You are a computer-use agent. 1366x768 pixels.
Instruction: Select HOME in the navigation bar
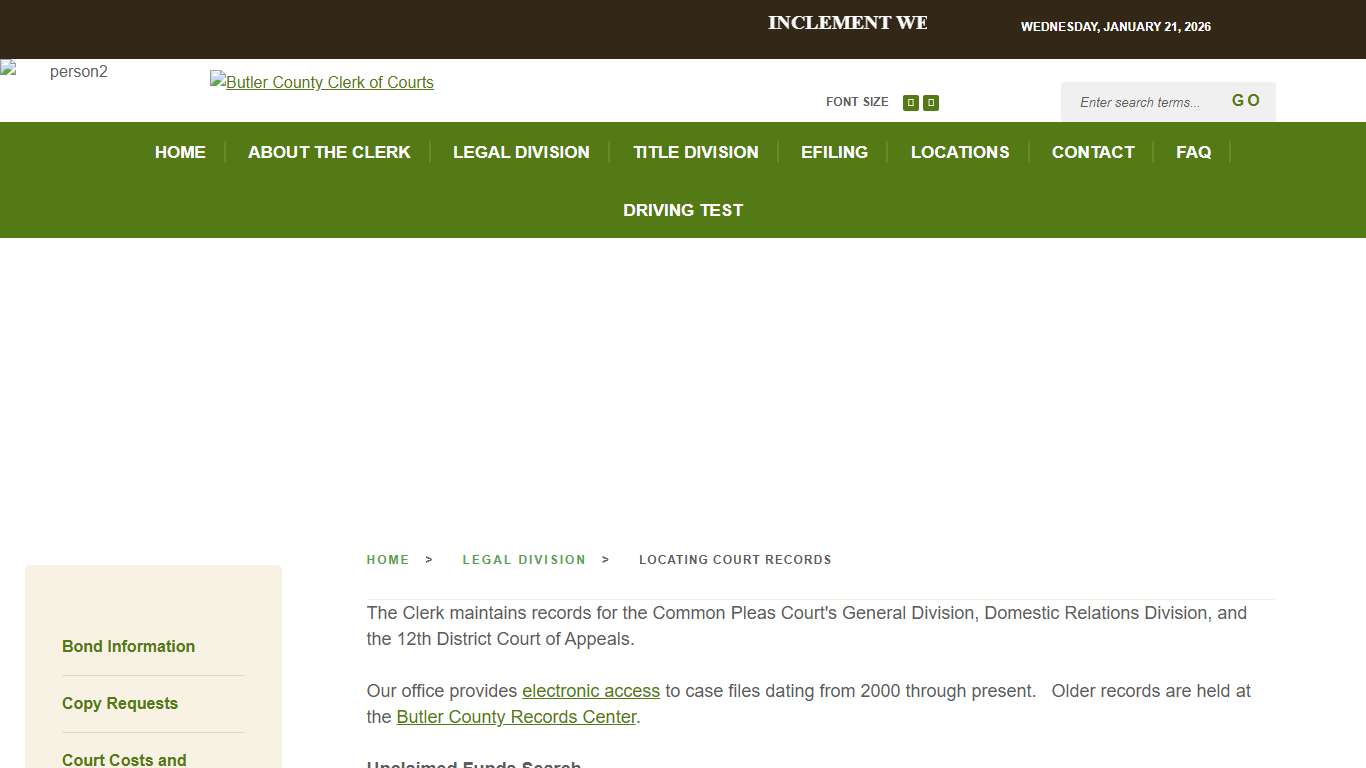point(180,152)
